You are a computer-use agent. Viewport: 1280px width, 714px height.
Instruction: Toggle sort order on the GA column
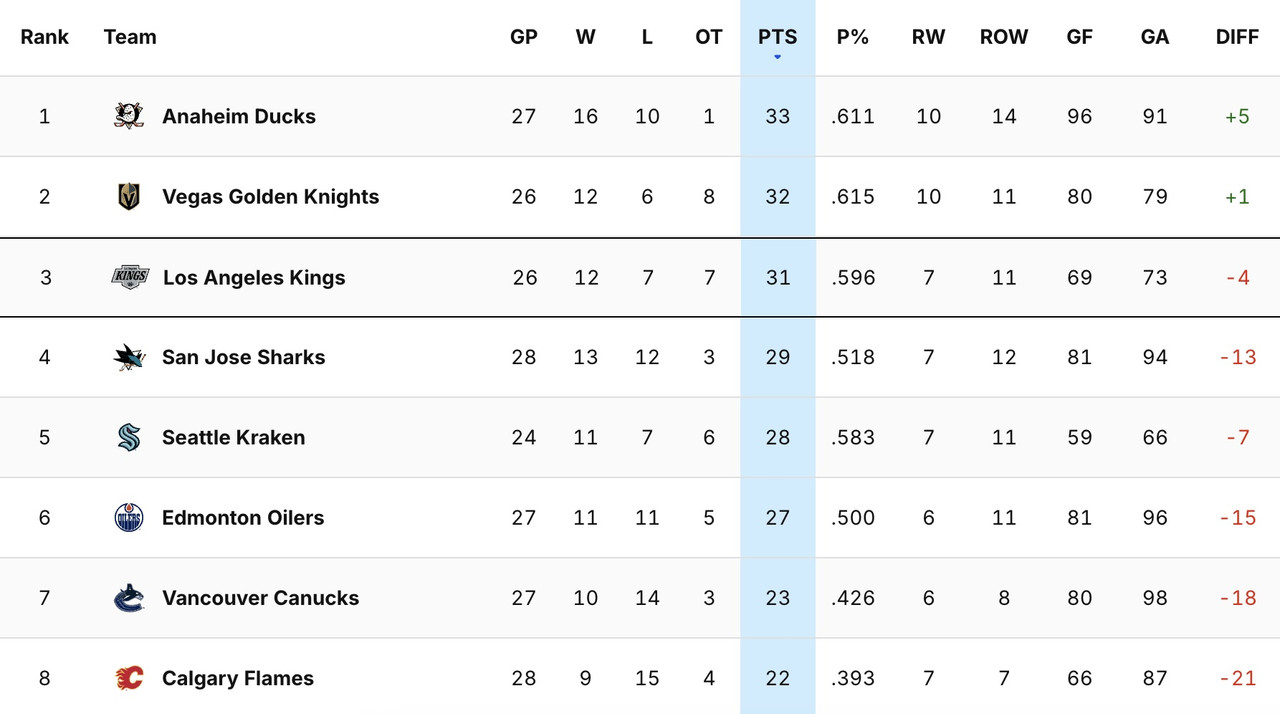point(1154,37)
